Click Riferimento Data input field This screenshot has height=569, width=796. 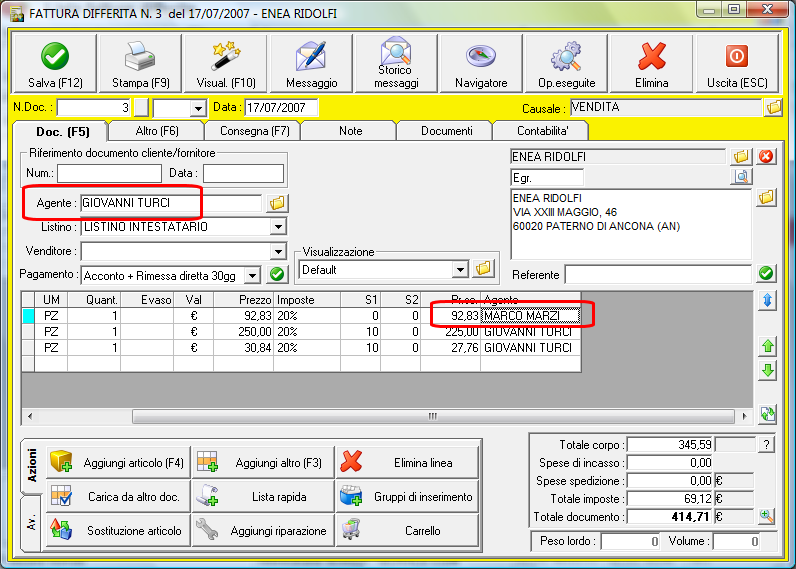pyautogui.click(x=243, y=173)
